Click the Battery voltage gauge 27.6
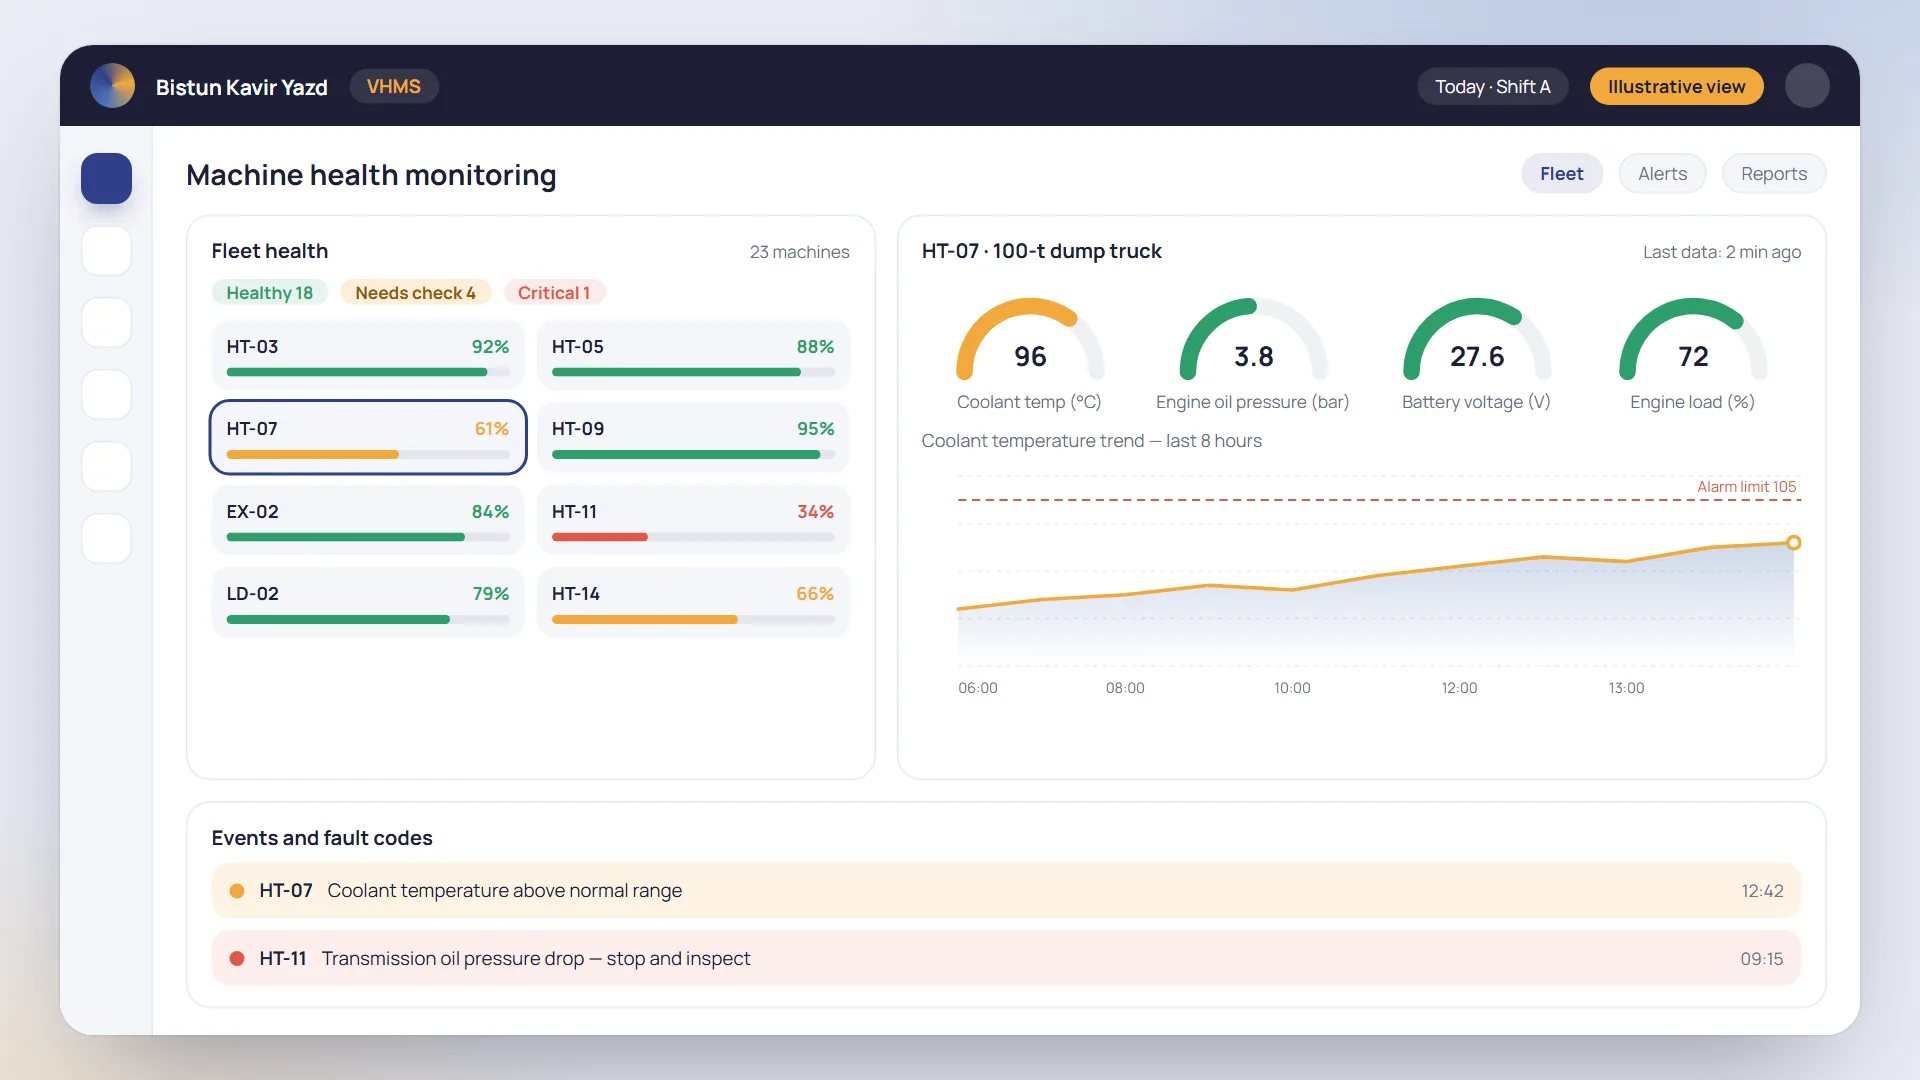Screen dimensions: 1920x1080 pos(1476,342)
